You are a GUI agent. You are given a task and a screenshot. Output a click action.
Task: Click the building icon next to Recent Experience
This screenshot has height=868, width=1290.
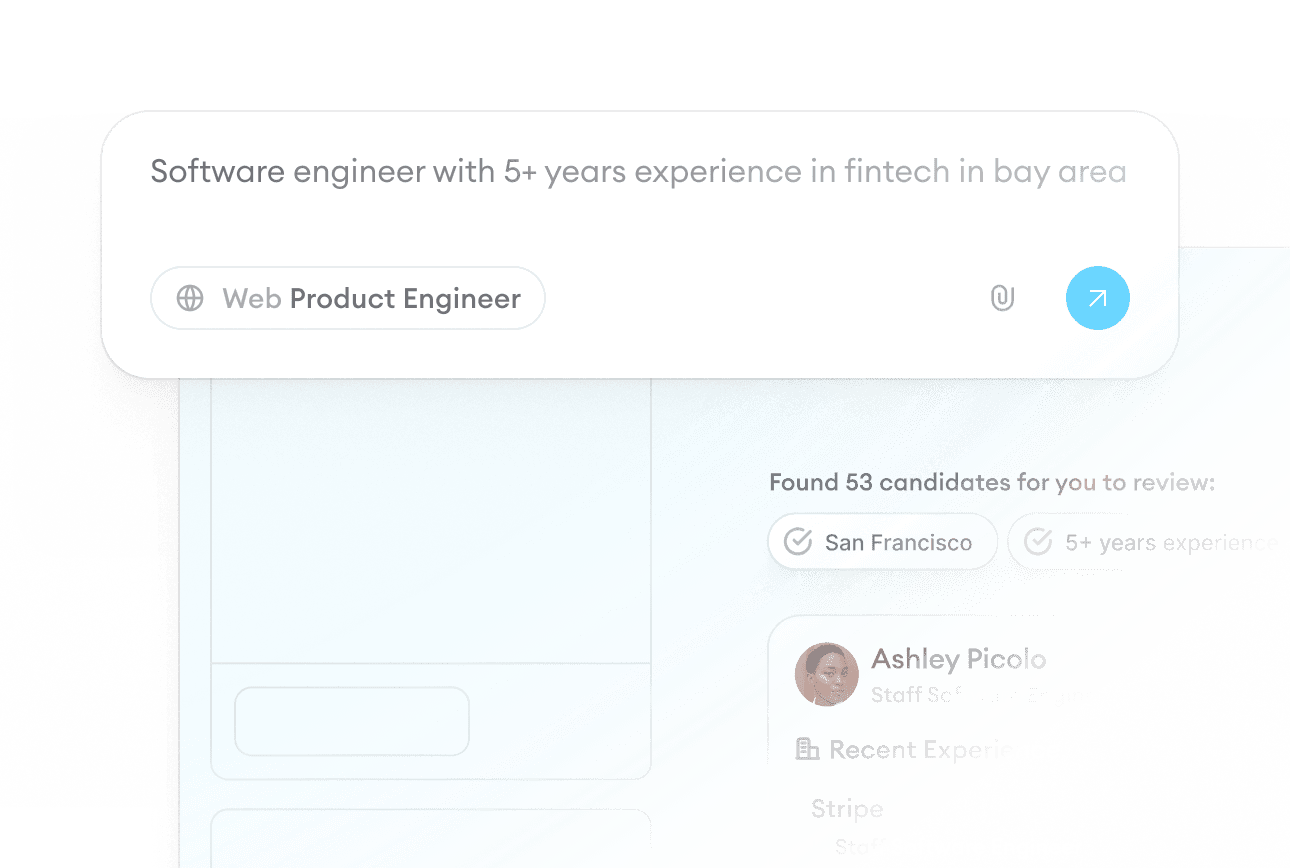click(x=806, y=749)
